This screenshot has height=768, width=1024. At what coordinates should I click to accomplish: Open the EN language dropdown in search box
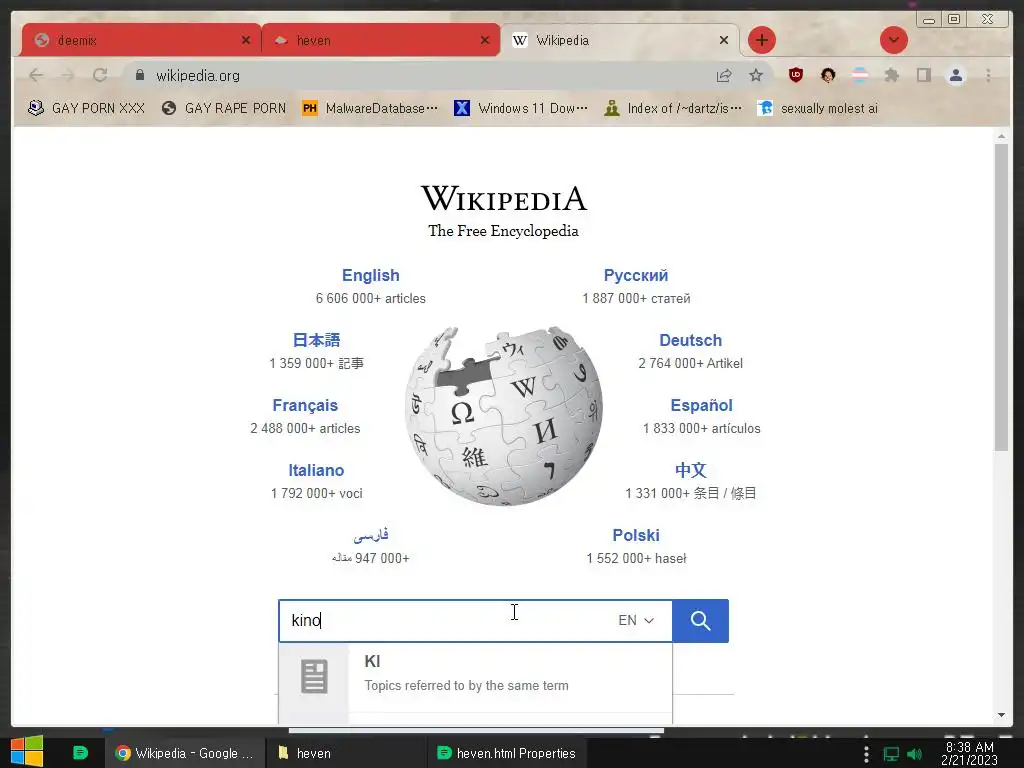pos(635,620)
